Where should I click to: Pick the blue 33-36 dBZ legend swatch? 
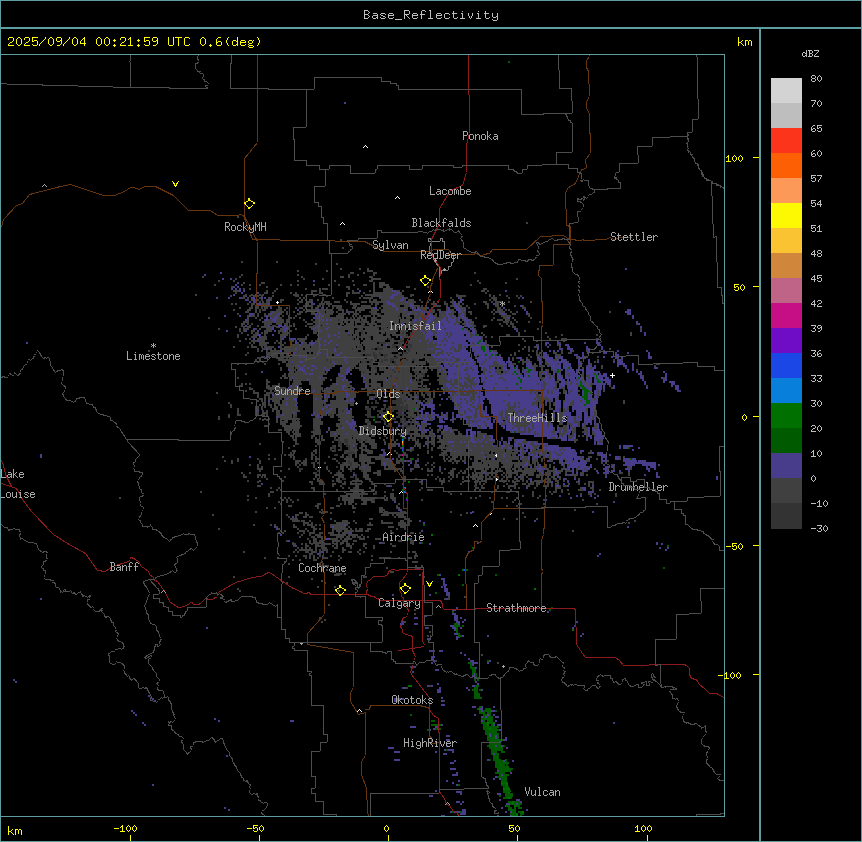786,365
